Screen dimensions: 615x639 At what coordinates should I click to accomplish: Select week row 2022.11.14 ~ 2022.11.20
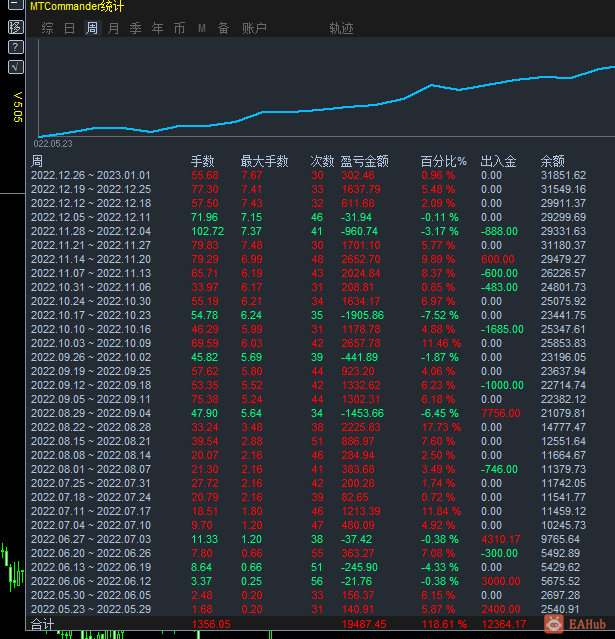(309, 259)
